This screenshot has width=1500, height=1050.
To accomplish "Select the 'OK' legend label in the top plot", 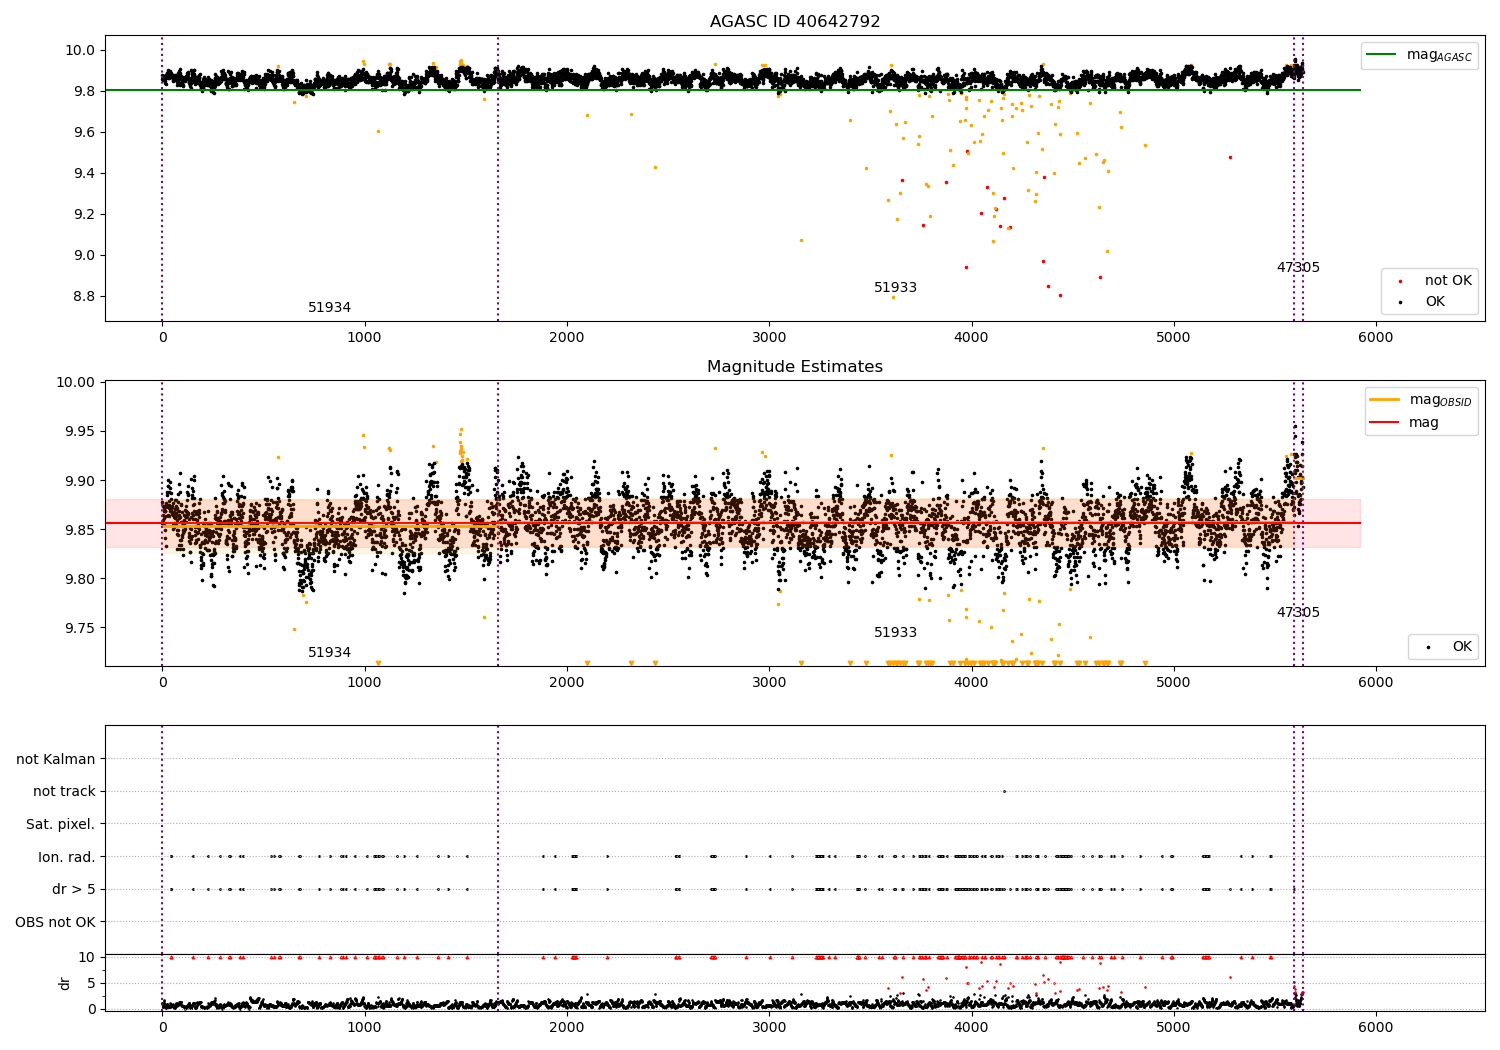I will point(1435,302).
